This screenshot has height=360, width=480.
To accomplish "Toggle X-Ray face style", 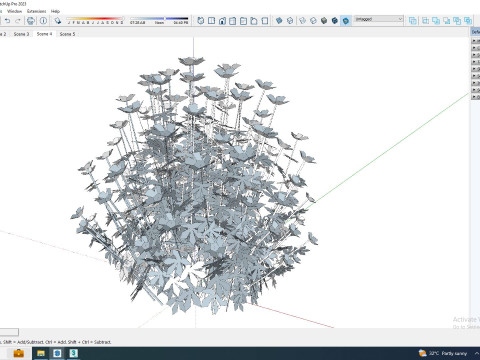I will pos(279,21).
